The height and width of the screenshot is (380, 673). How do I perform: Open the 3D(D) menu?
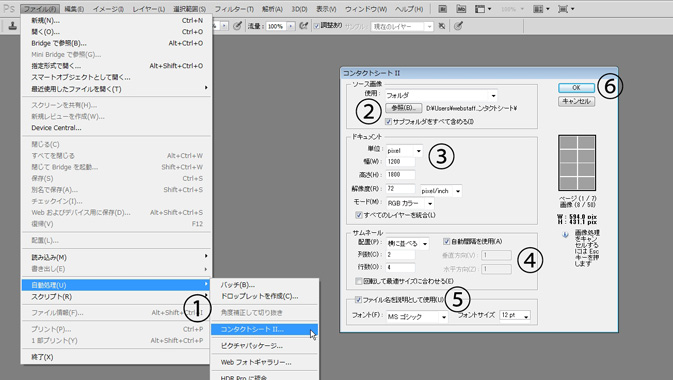(300, 9)
